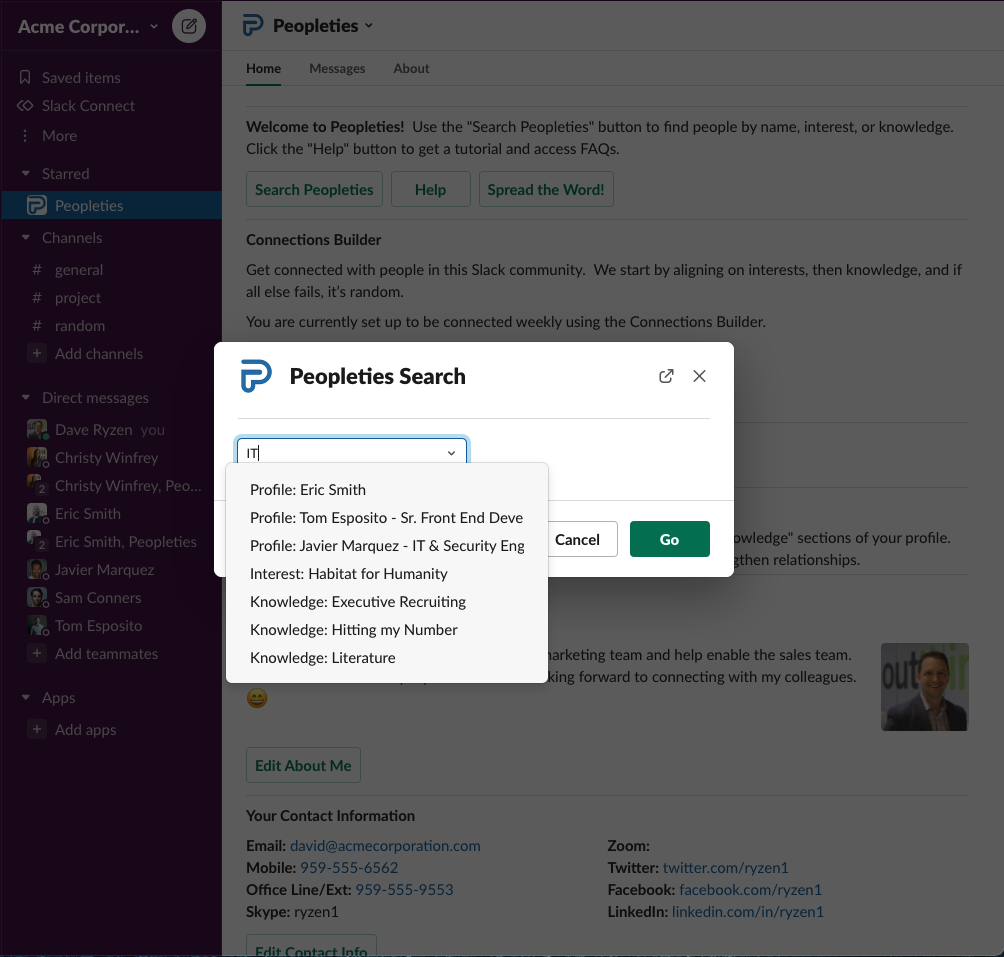Screen dimensions: 1004x957
Task: Open the david@acmecorporation.com email link
Action: click(385, 846)
